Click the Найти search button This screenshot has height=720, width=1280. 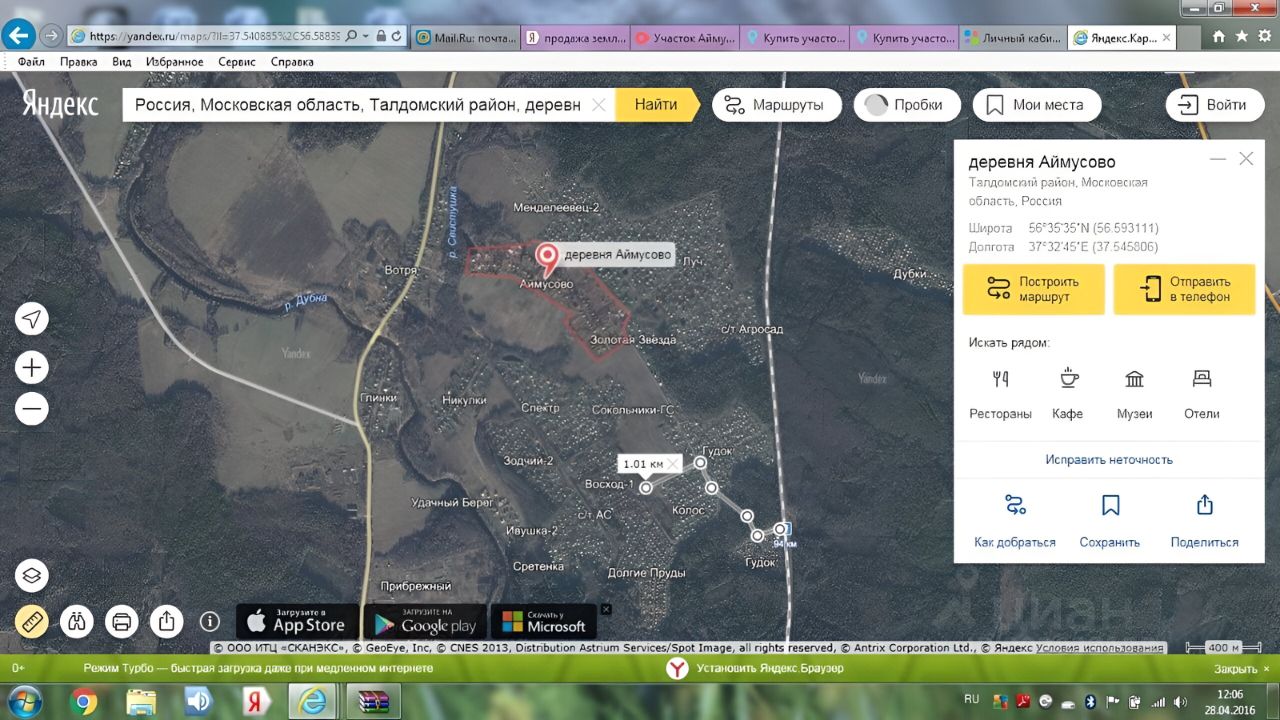point(656,104)
